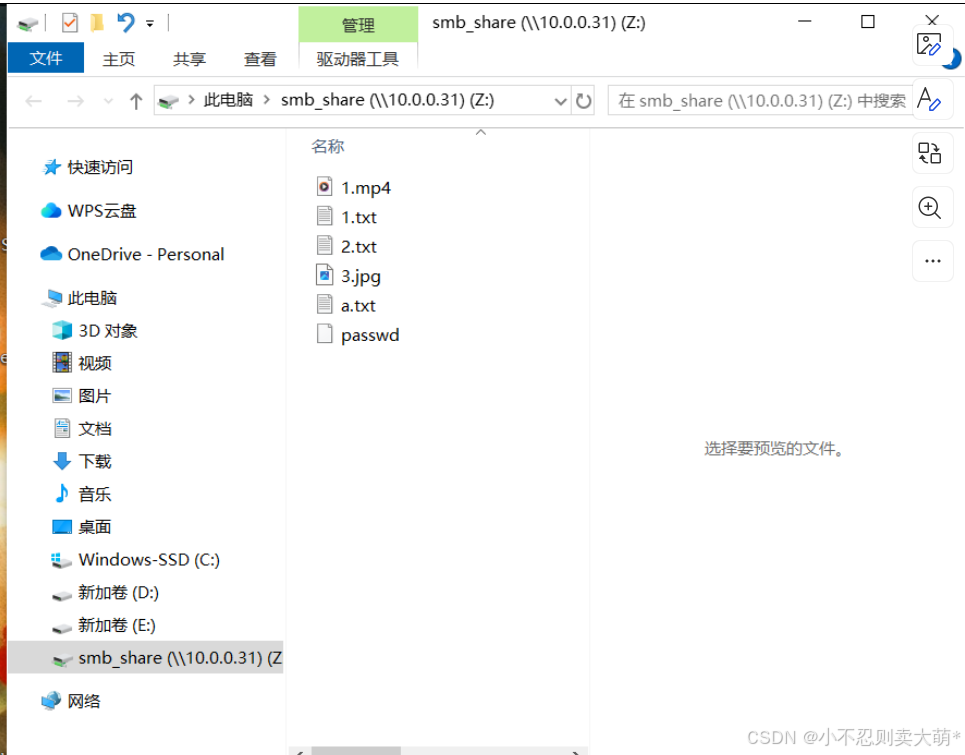Open the recent locations dropdown arrow
The image size is (965, 755).
108,101
